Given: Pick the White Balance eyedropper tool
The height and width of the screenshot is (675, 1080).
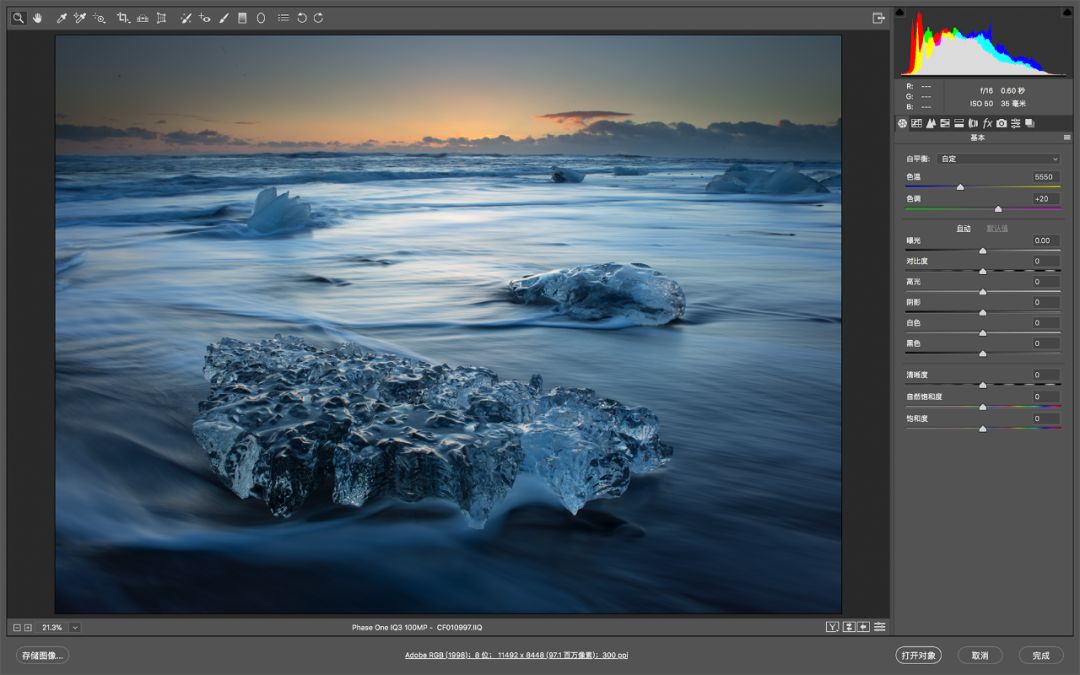Looking at the screenshot, I should tap(61, 18).
